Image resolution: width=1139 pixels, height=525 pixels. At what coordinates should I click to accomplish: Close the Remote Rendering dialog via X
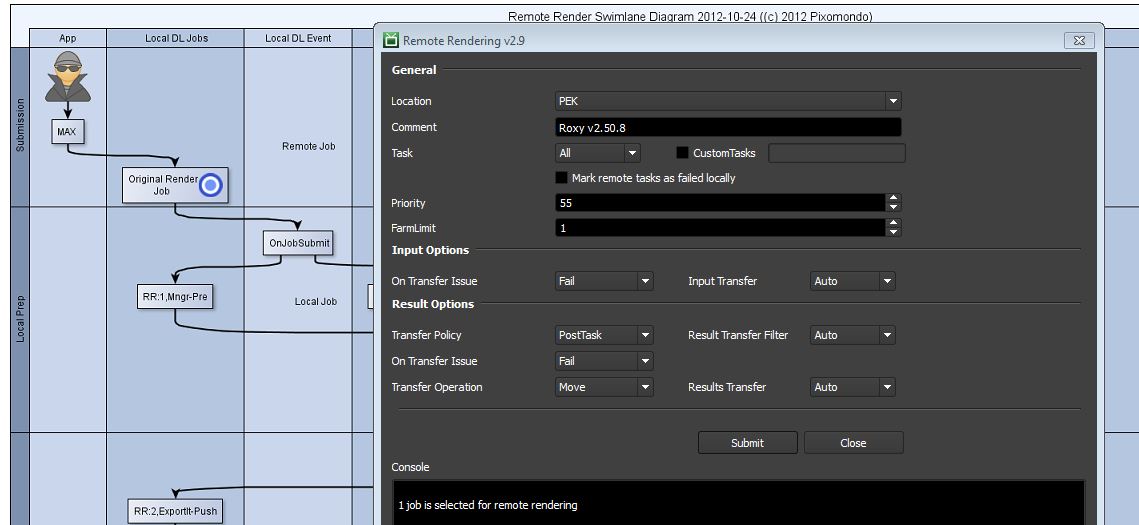click(x=1079, y=41)
